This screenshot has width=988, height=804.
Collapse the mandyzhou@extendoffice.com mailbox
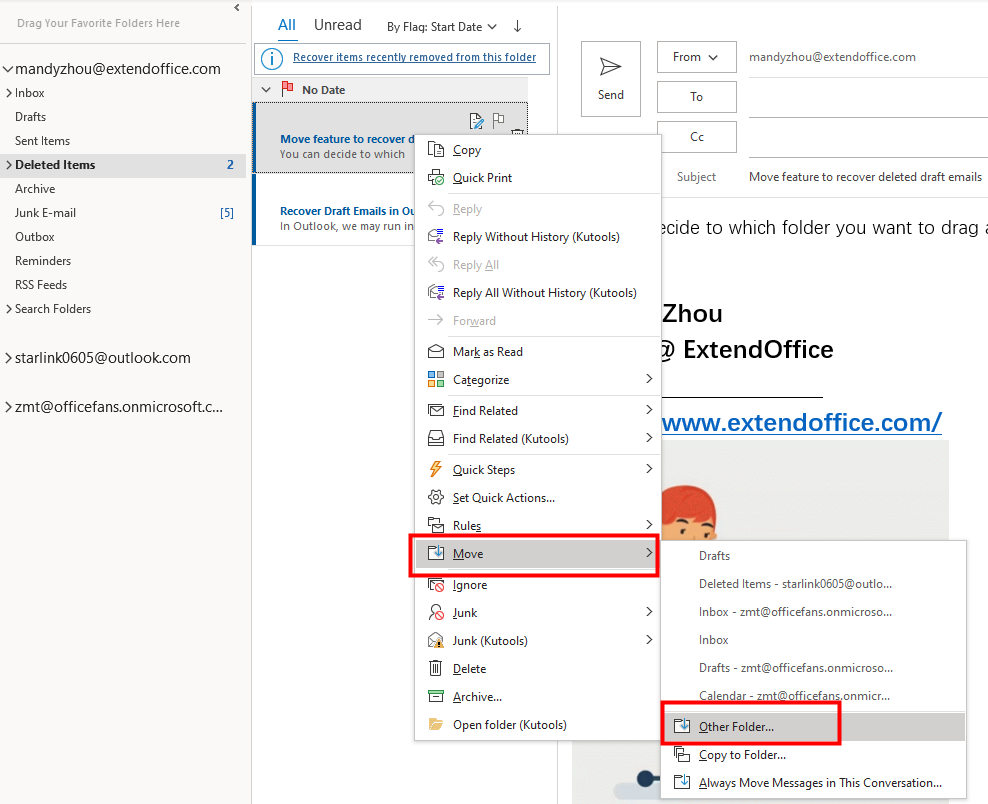(9, 68)
